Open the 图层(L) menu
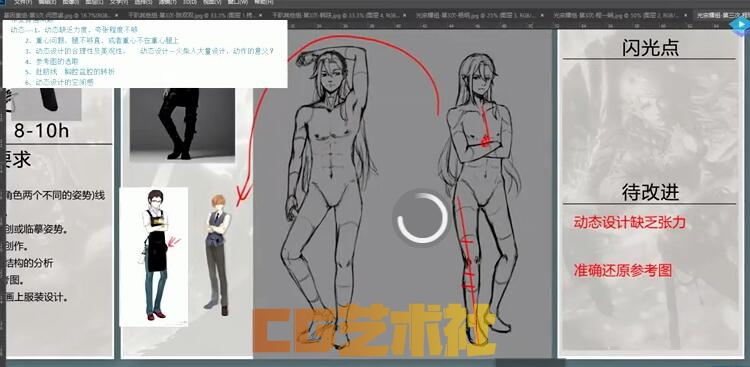Viewport: 750px width, 367px height. click(94, 2)
